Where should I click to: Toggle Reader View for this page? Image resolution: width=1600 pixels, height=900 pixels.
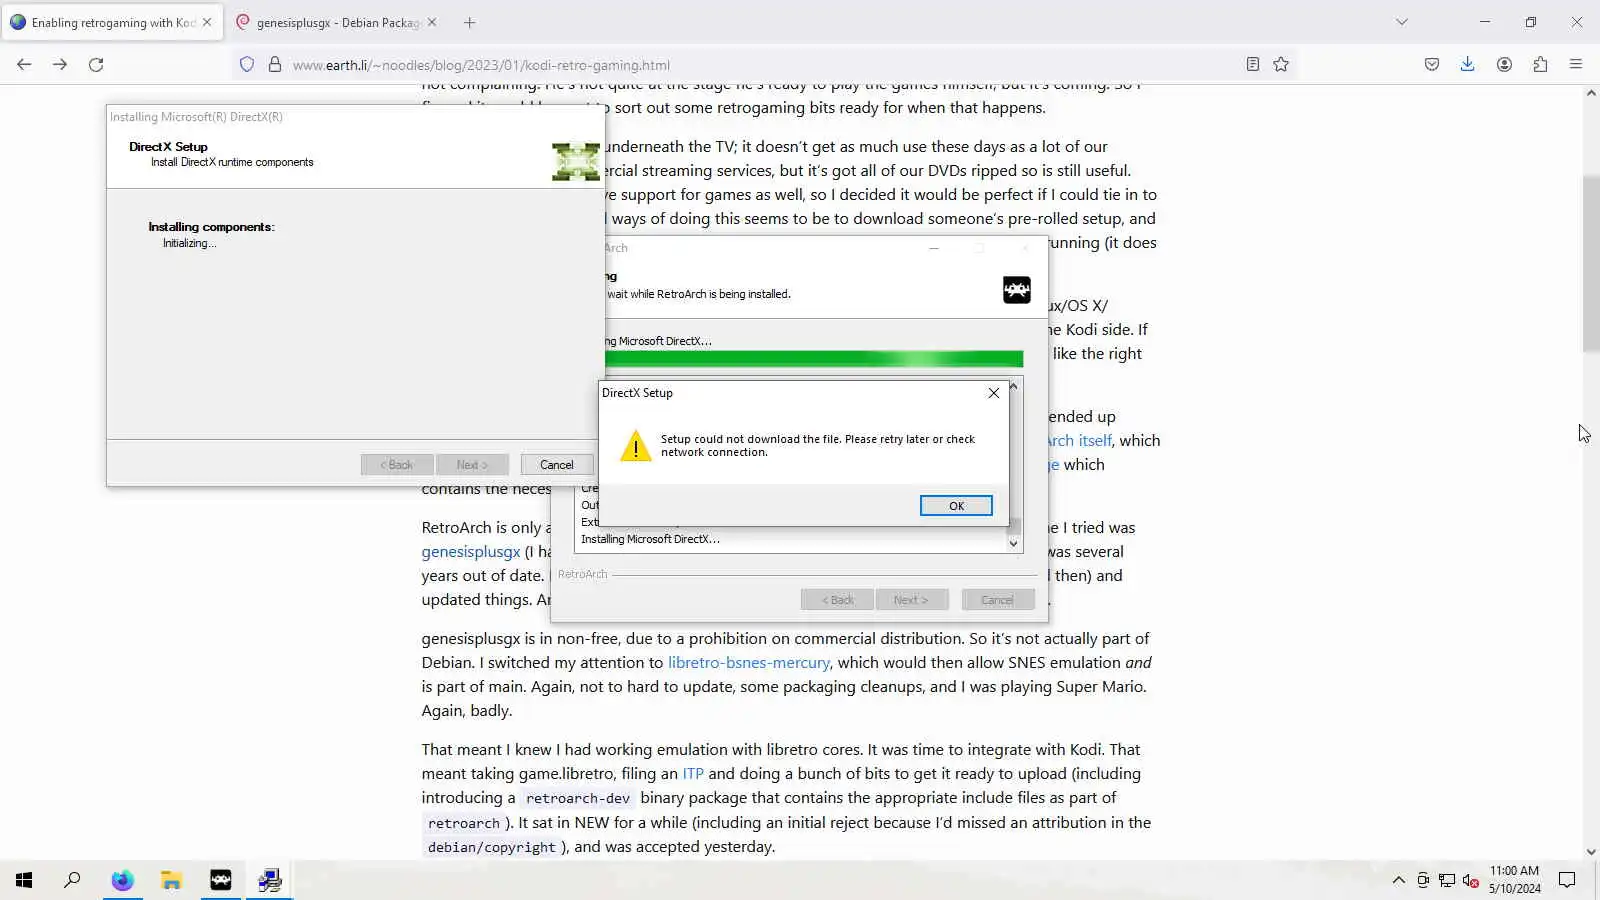tap(1252, 65)
